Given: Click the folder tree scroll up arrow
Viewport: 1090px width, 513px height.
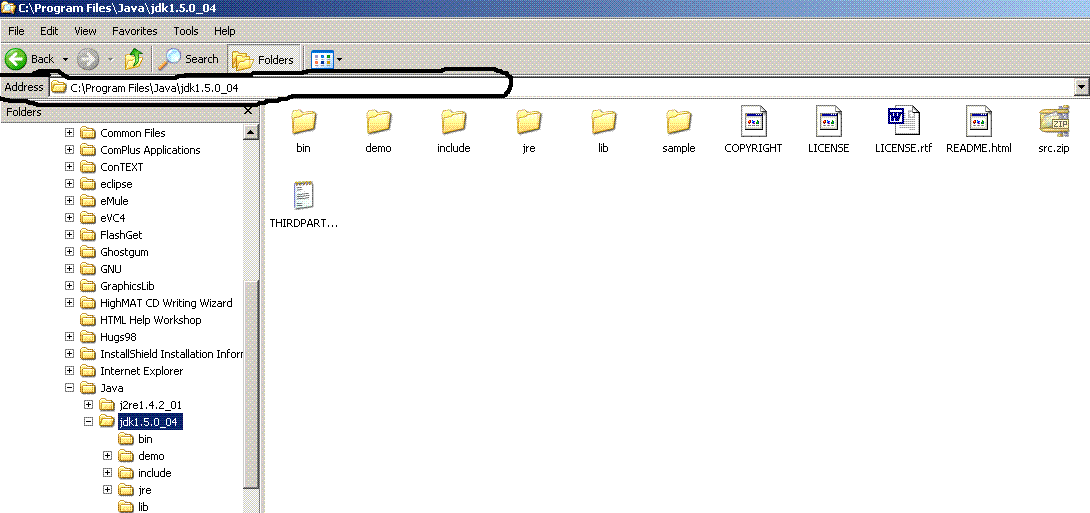Looking at the screenshot, I should (x=251, y=132).
